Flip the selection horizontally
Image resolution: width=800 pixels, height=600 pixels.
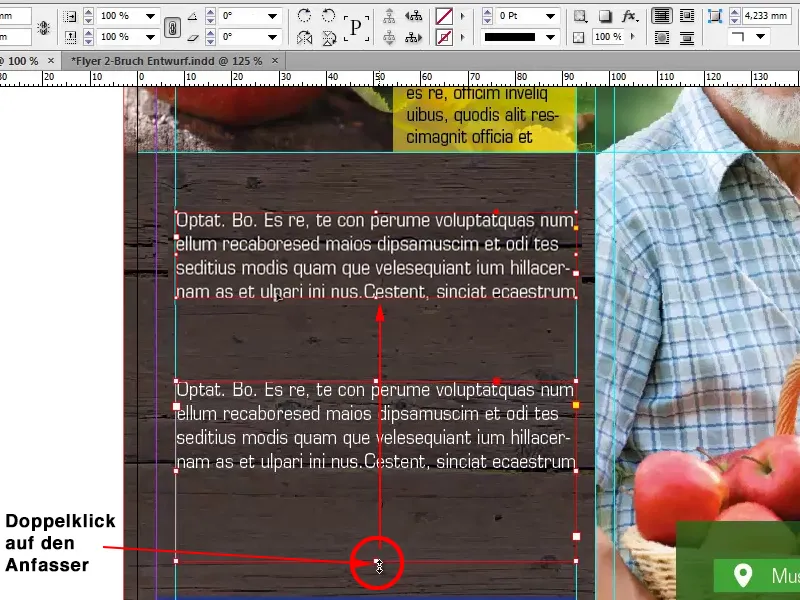click(304, 37)
